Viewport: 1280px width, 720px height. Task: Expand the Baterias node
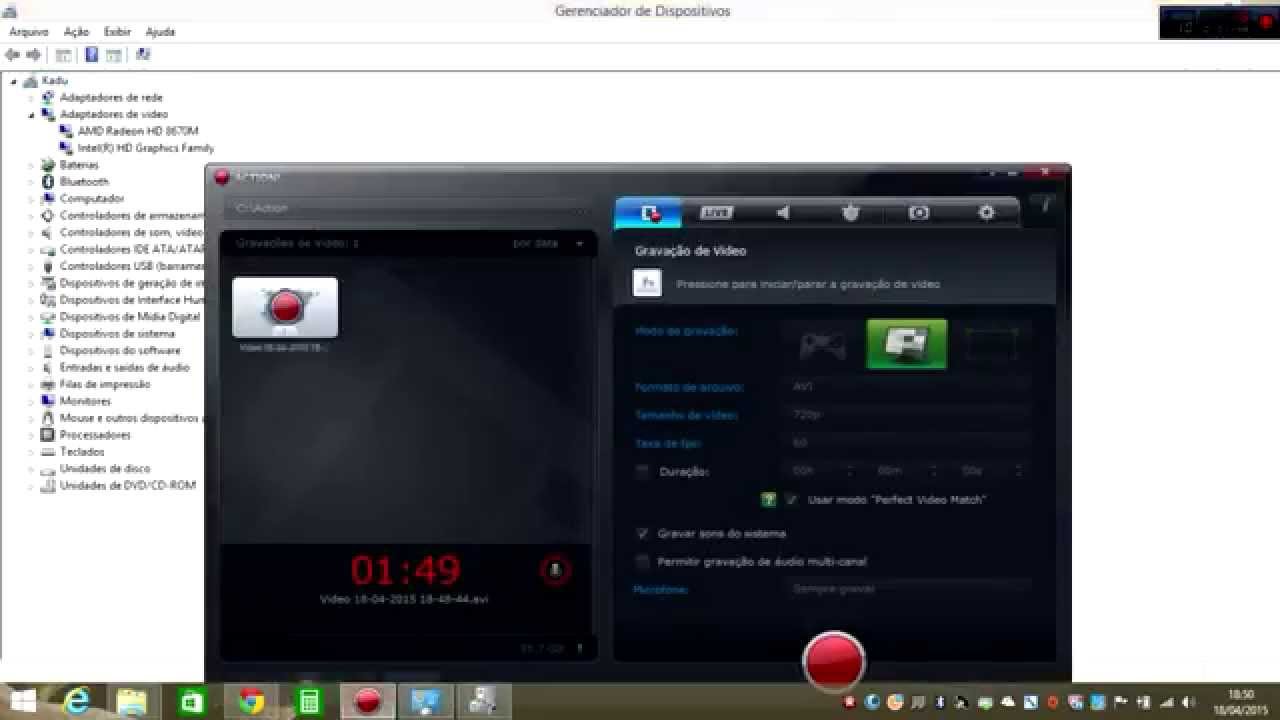coord(31,165)
